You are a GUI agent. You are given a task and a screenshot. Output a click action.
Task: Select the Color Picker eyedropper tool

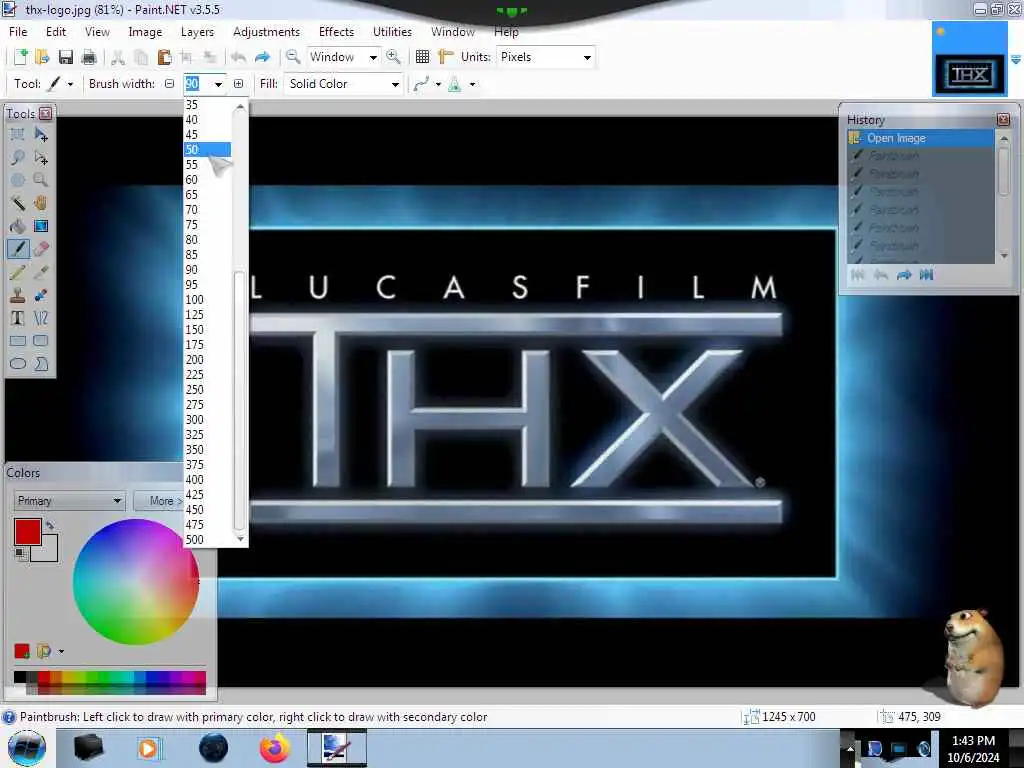(41, 272)
